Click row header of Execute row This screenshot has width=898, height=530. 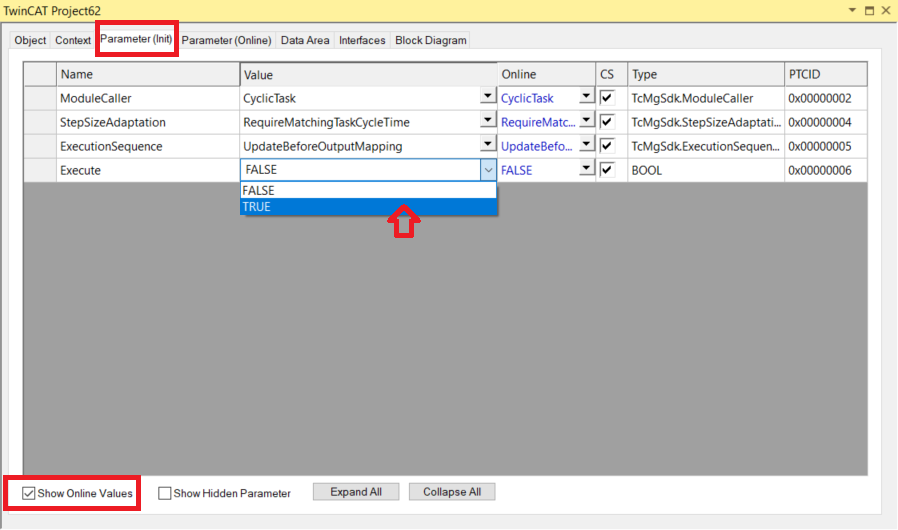click(x=40, y=170)
